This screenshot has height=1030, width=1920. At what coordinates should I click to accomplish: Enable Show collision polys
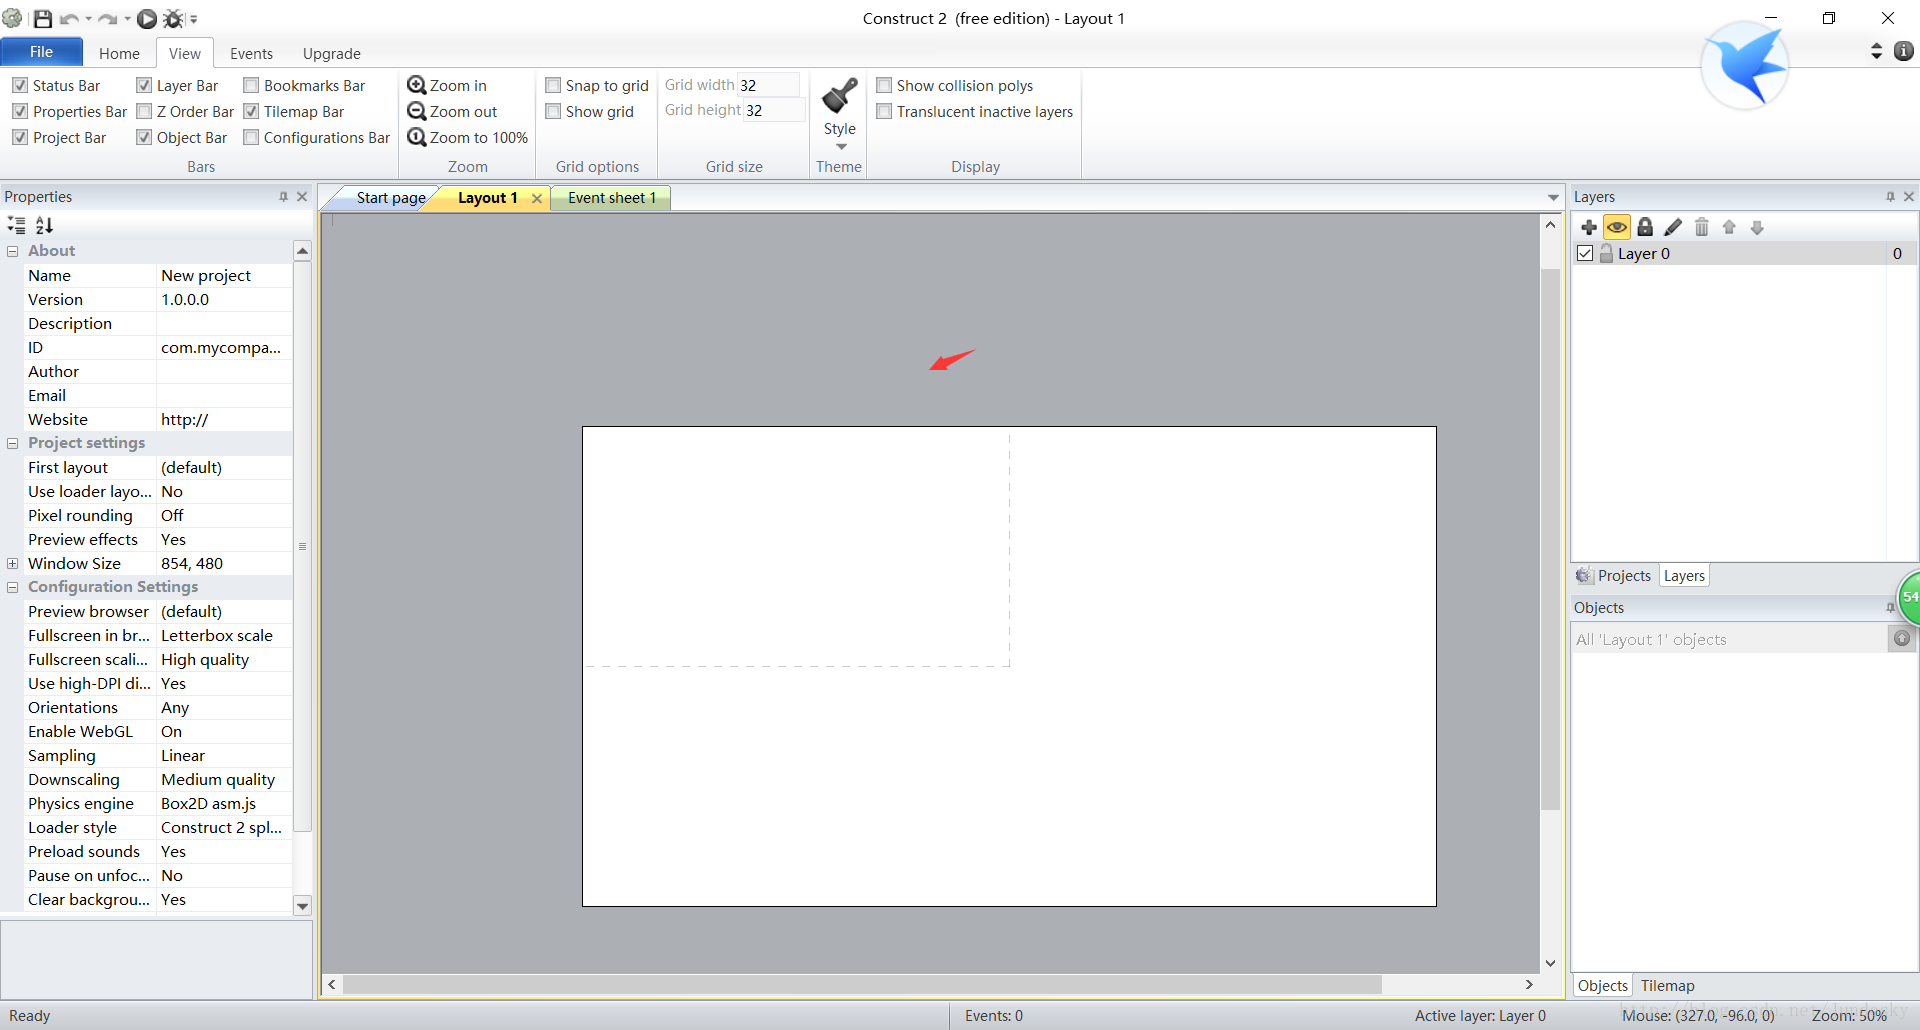884,85
